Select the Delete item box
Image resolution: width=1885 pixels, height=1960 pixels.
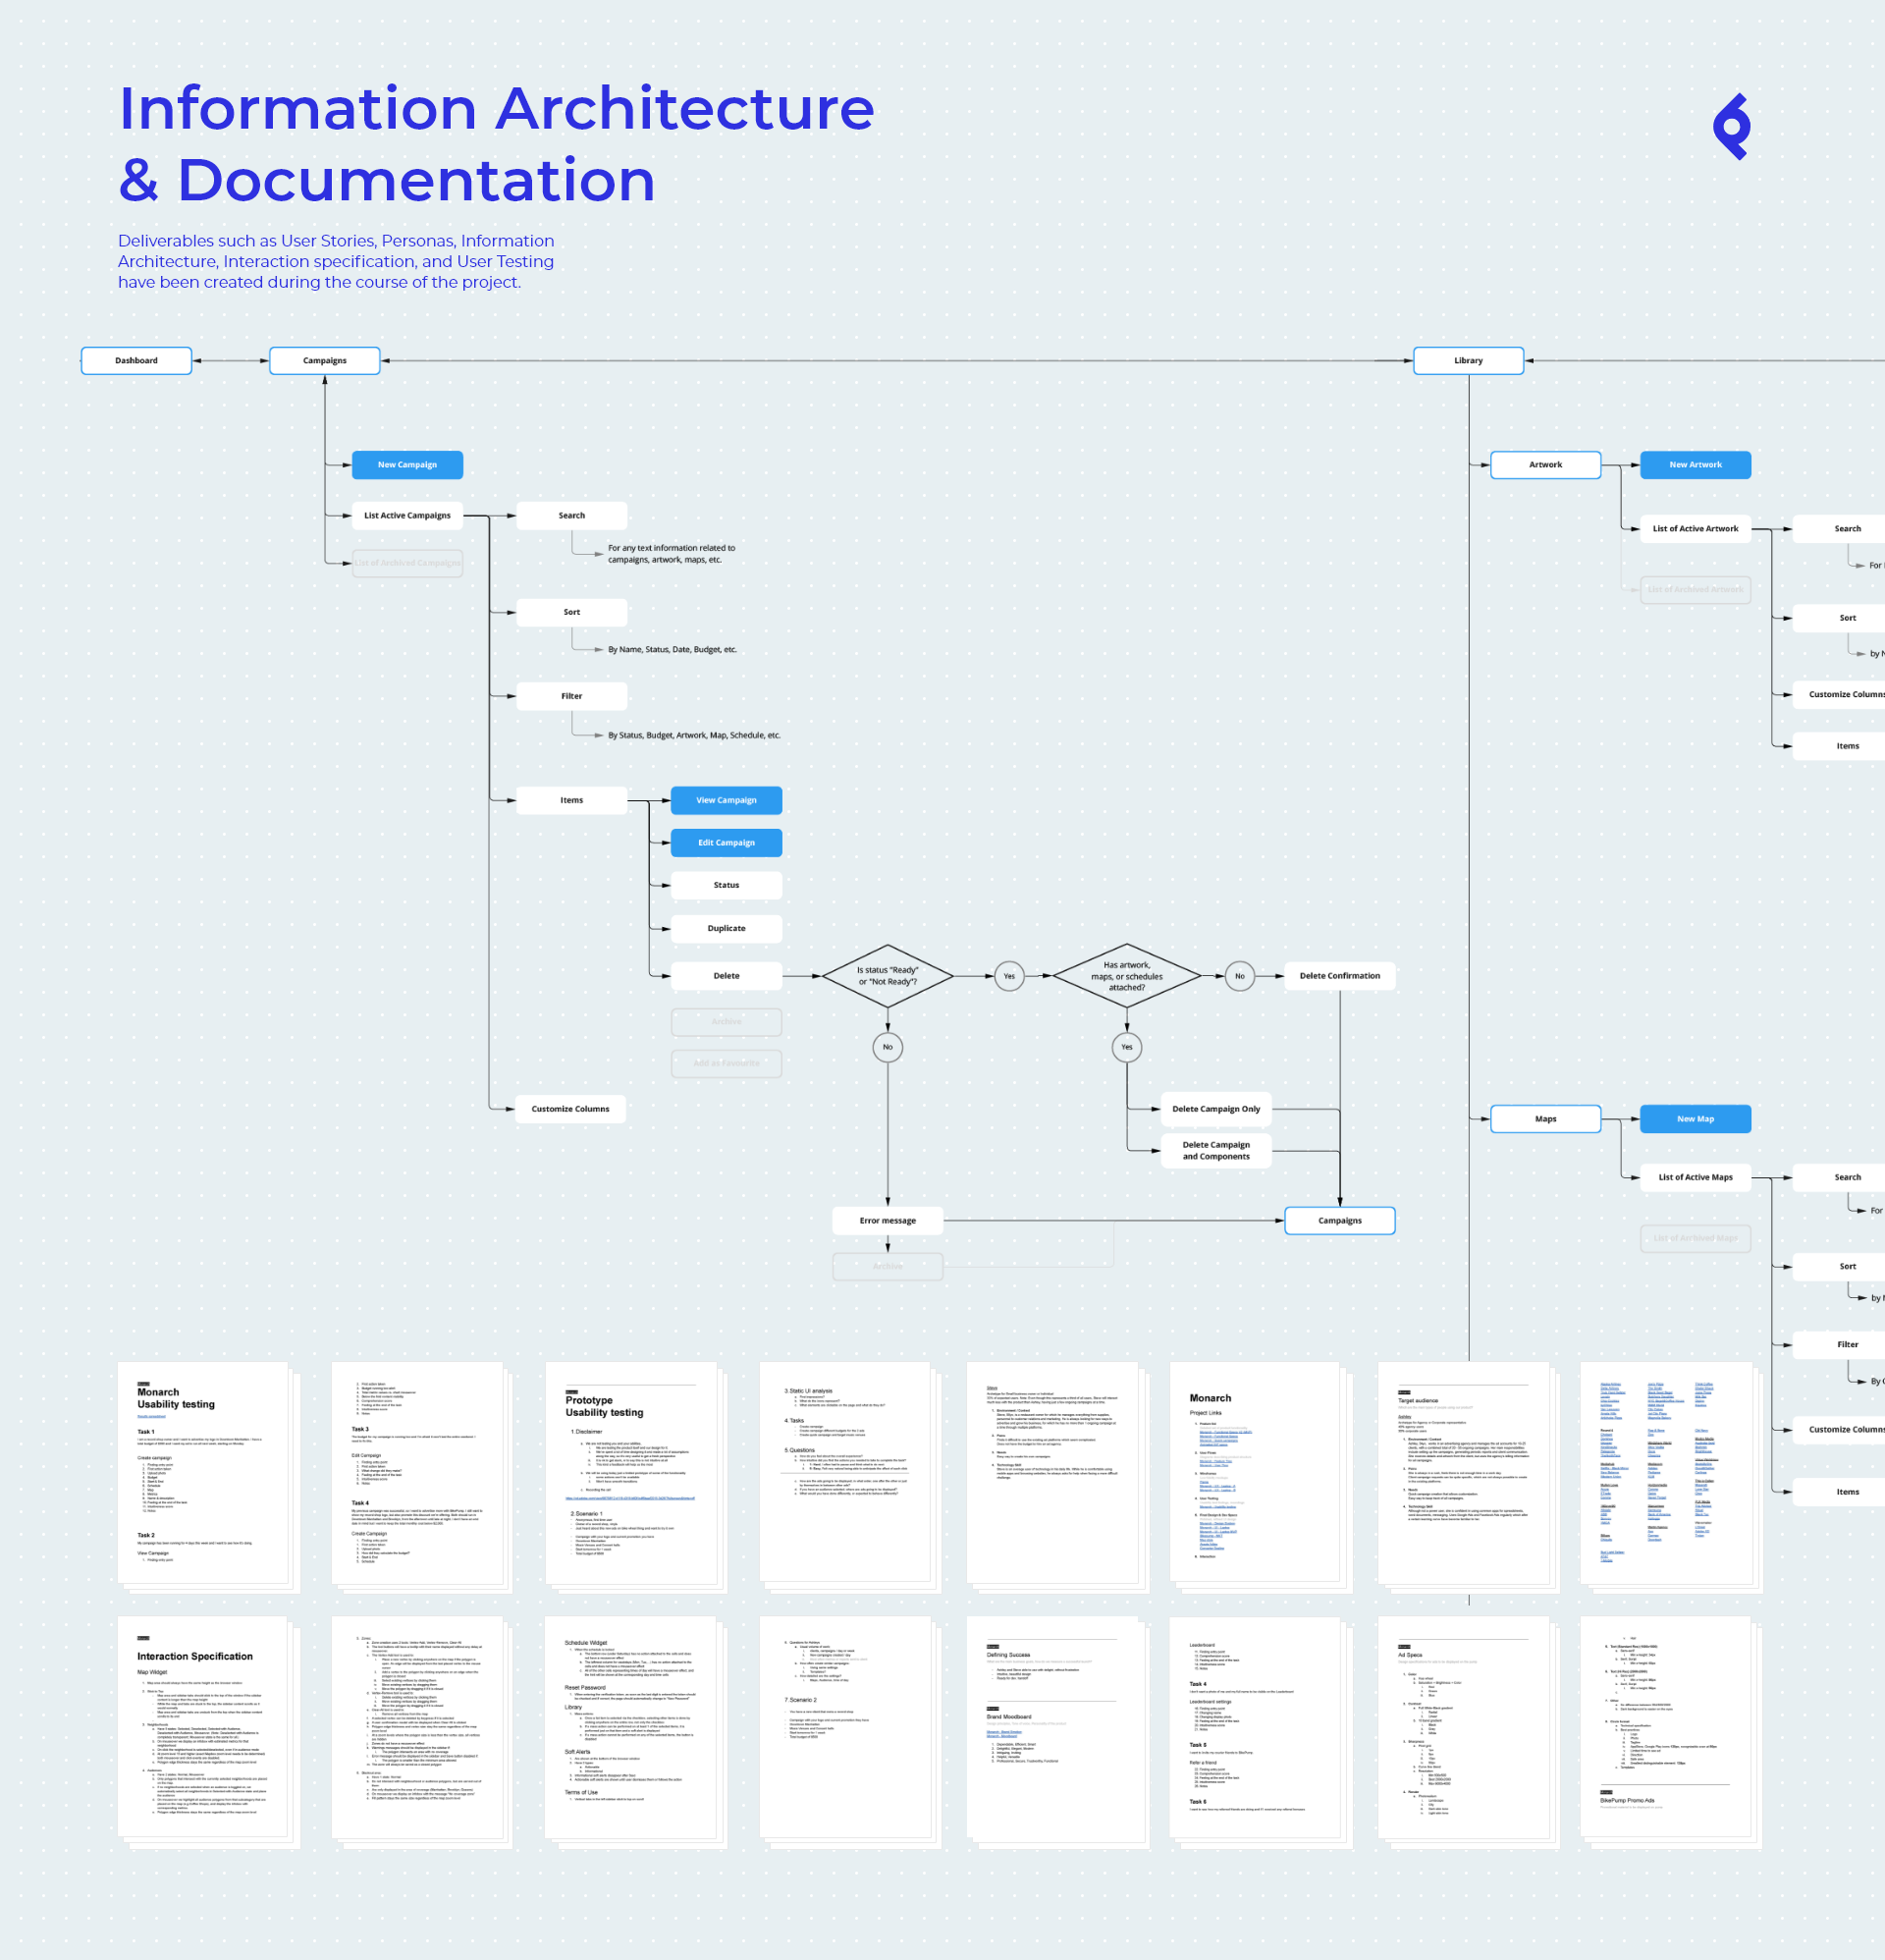point(726,976)
